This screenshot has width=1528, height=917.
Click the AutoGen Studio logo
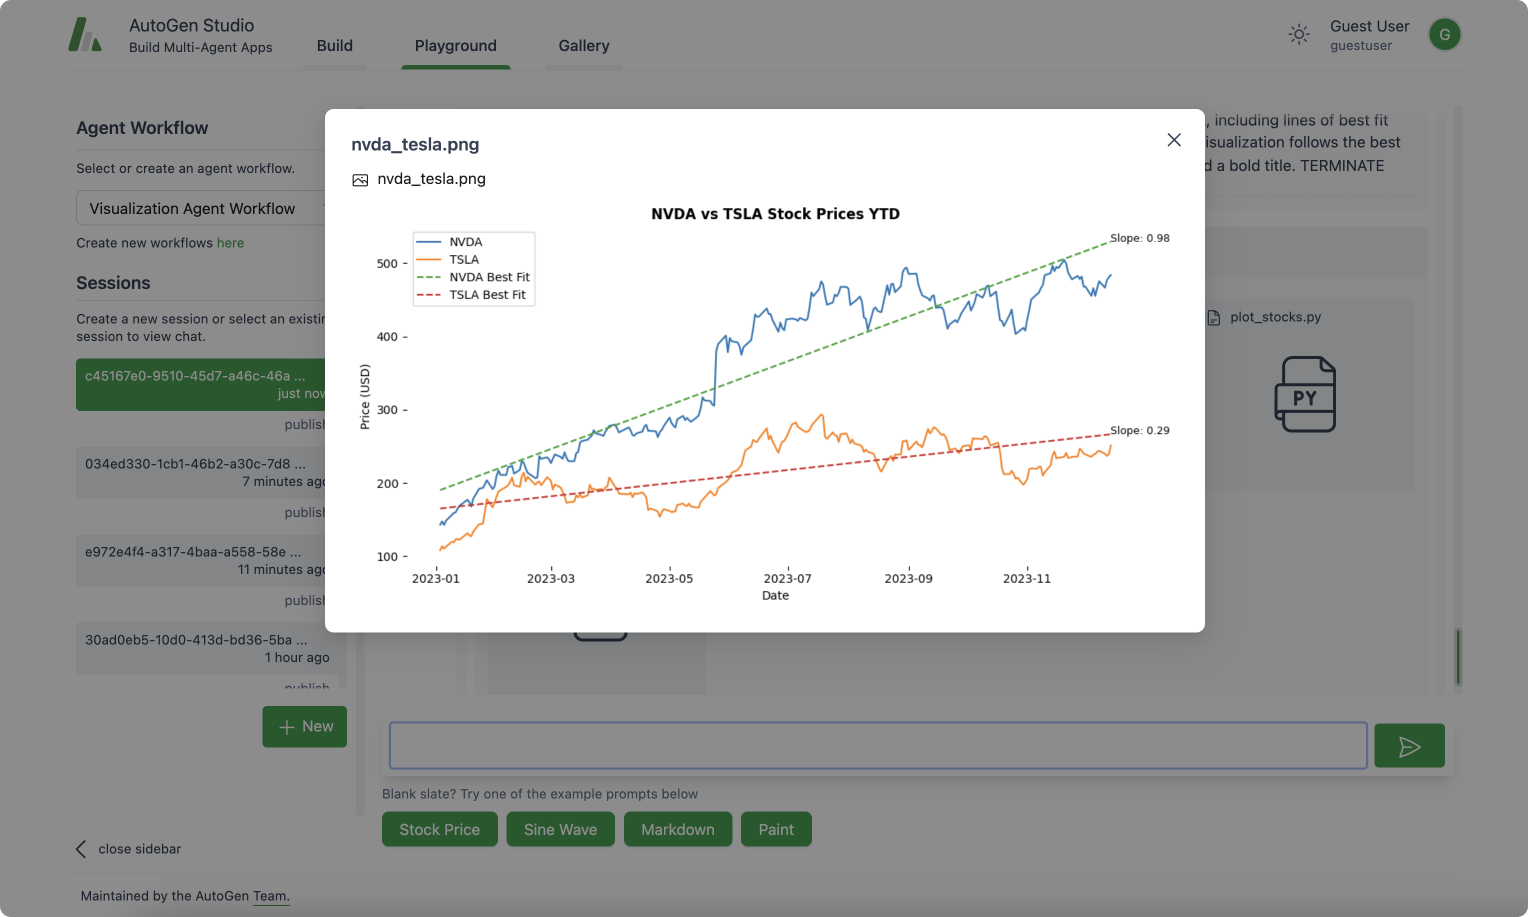[x=85, y=35]
